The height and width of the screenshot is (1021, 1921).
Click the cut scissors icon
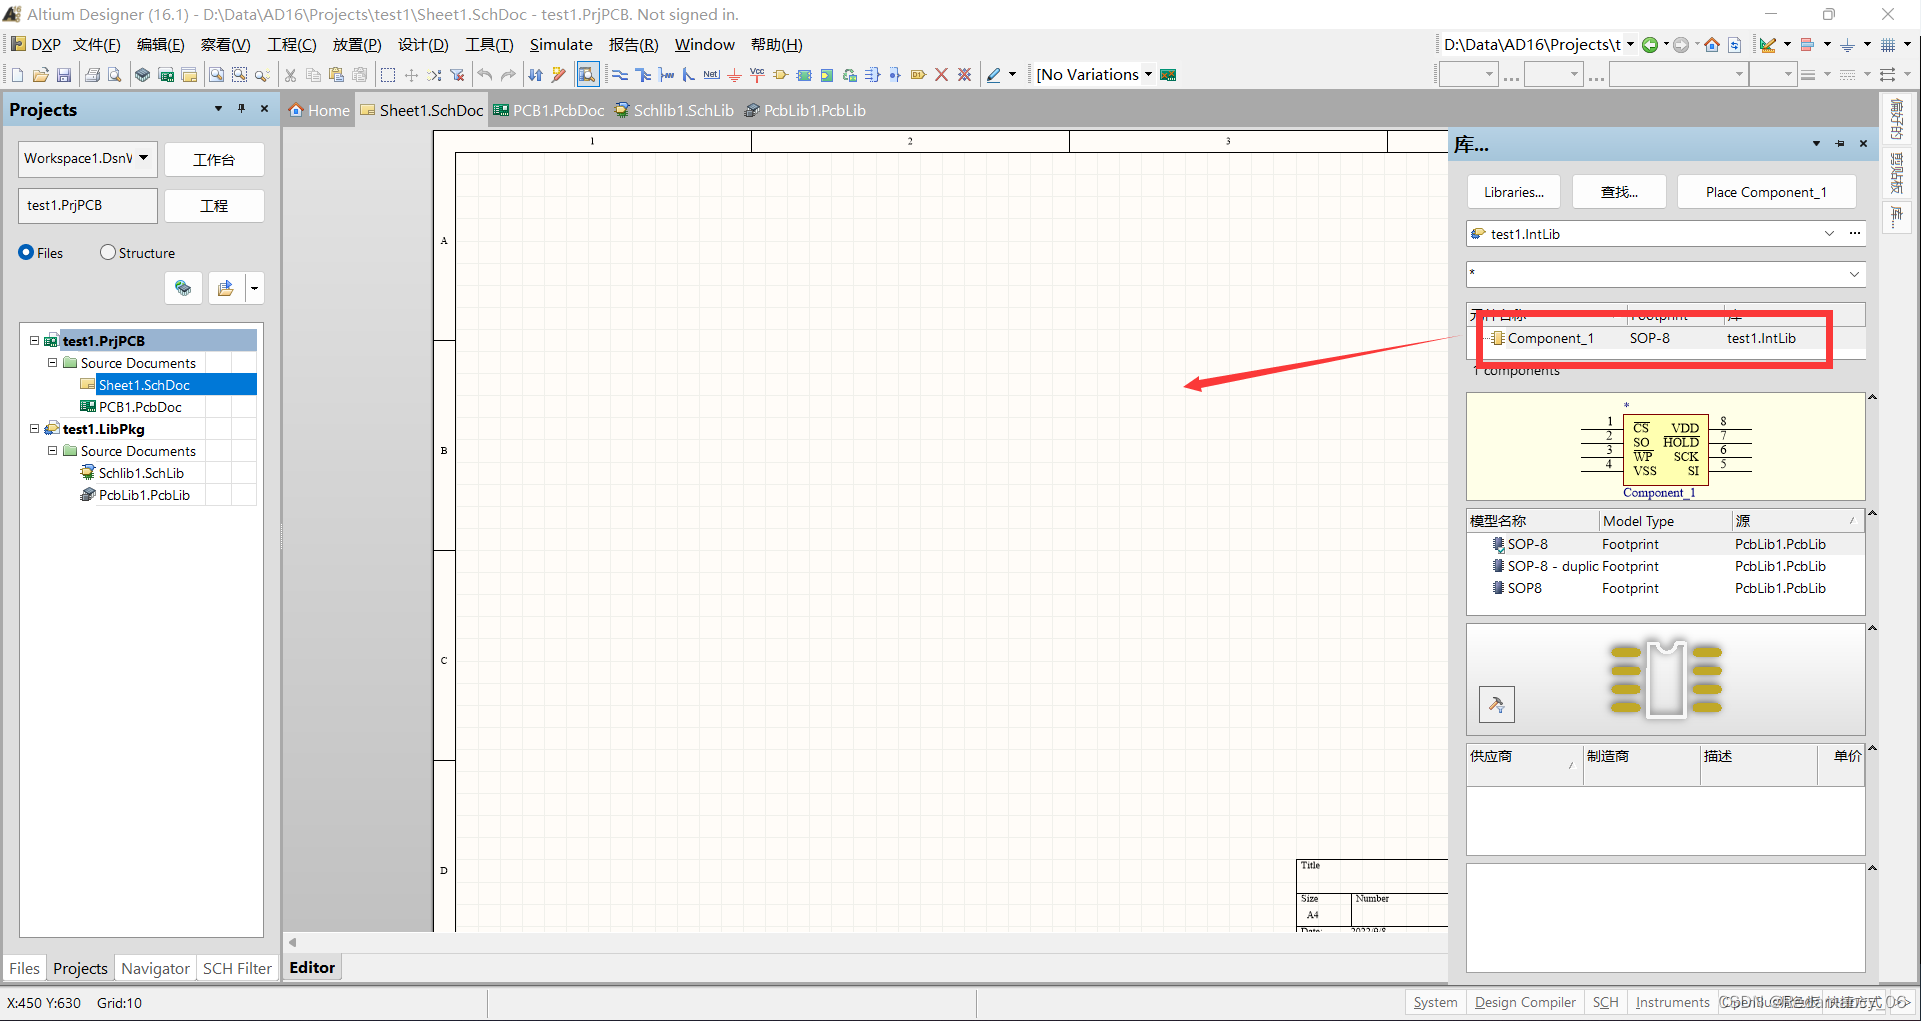tap(290, 75)
